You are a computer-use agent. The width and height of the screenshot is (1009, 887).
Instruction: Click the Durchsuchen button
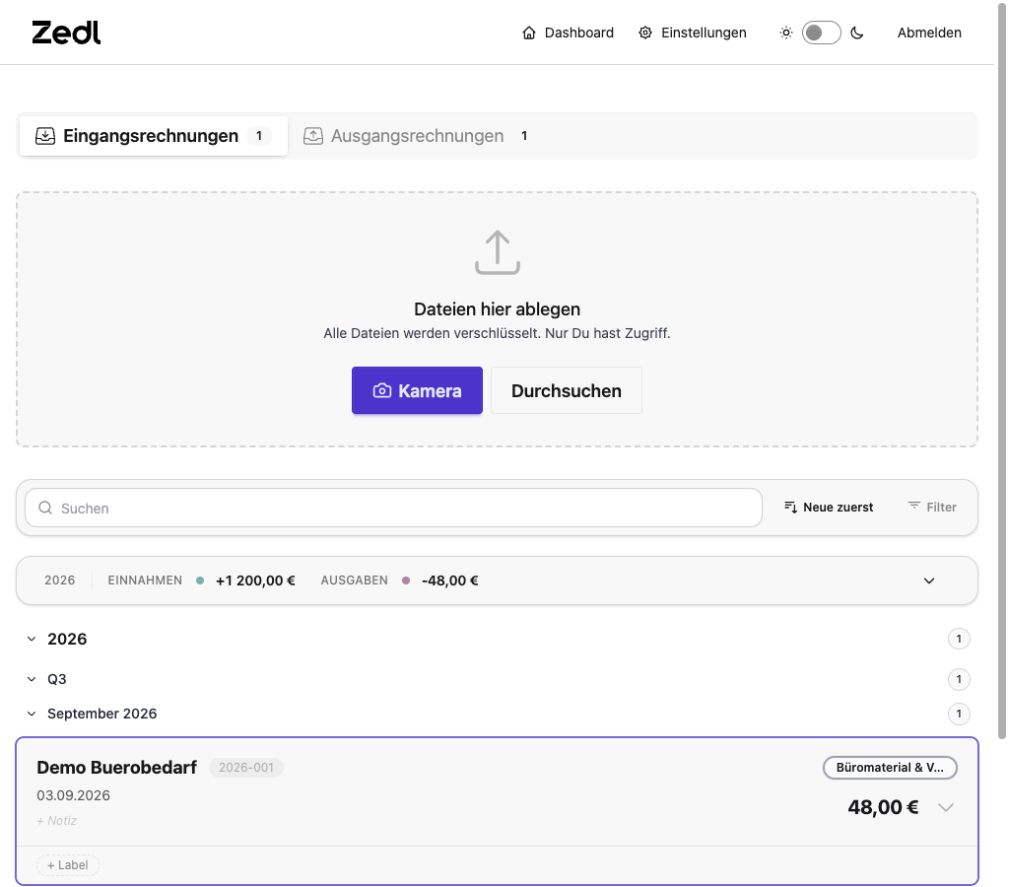[x=566, y=390]
